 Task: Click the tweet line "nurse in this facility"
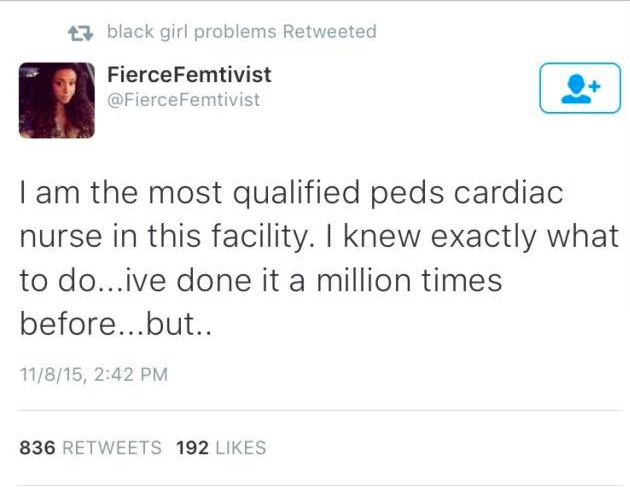pyautogui.click(x=318, y=236)
